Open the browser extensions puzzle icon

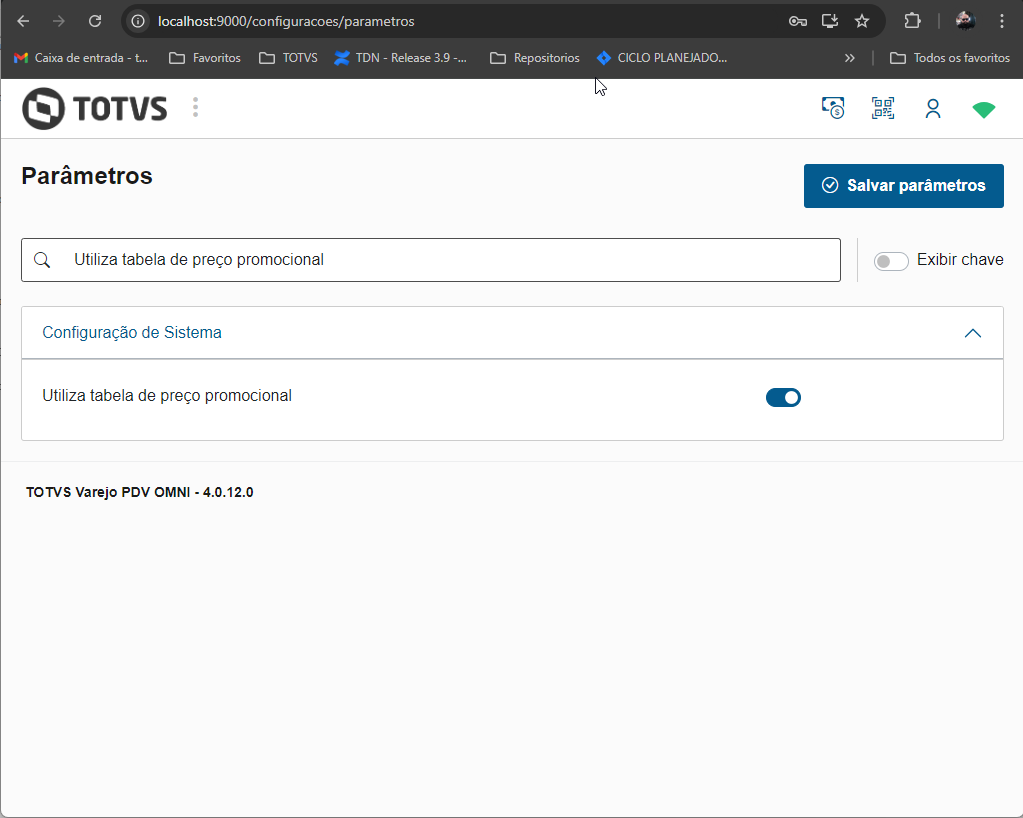[x=912, y=21]
